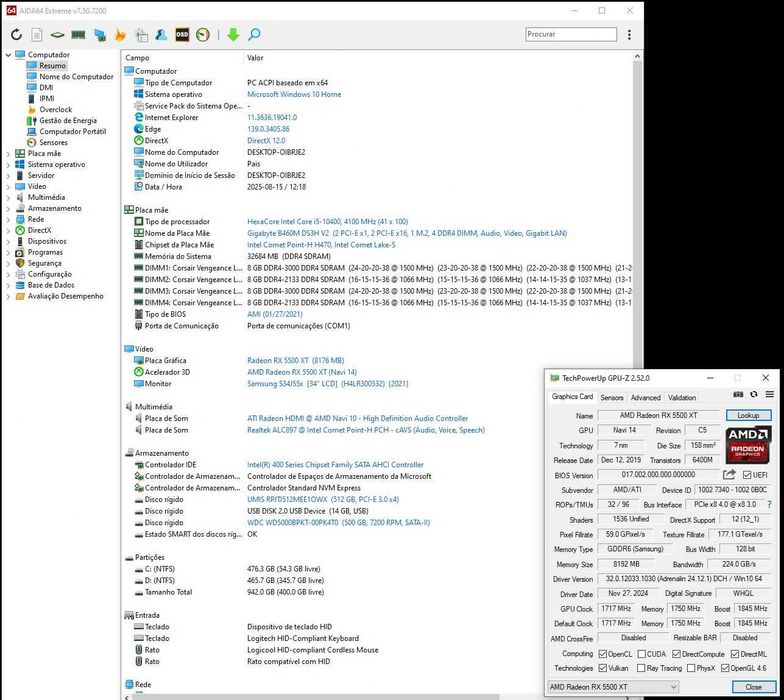The image size is (784, 700).
Task: Open the Samsung S34J55x monitor link
Action: pos(328,384)
